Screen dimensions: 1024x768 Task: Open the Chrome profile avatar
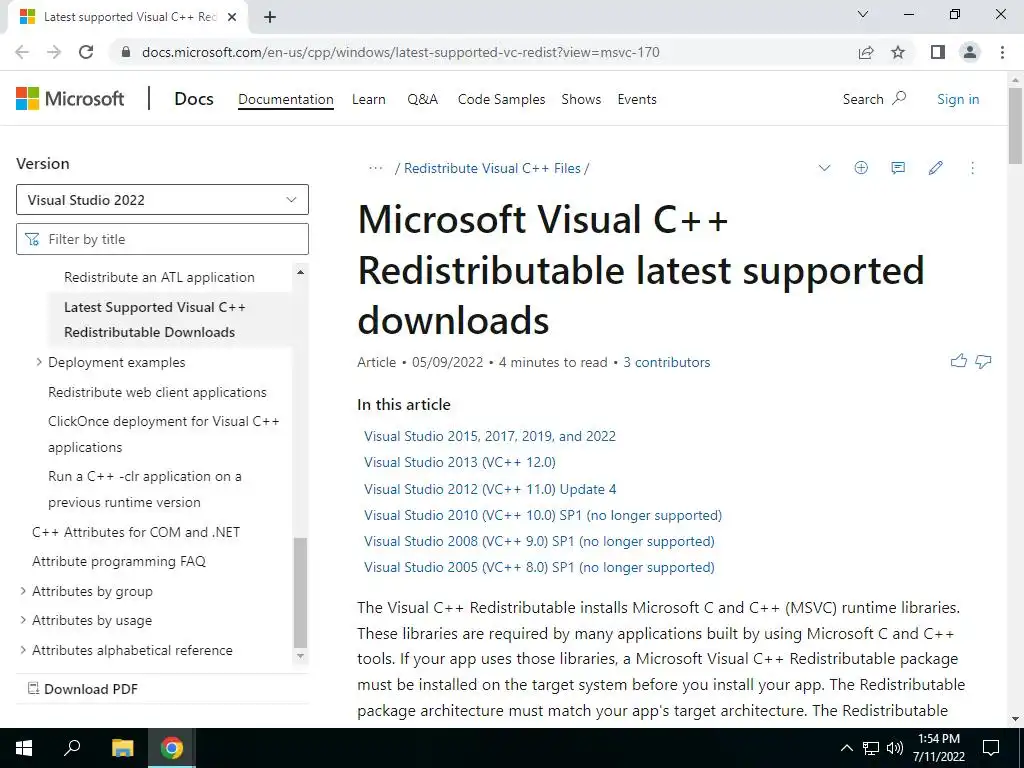(970, 52)
